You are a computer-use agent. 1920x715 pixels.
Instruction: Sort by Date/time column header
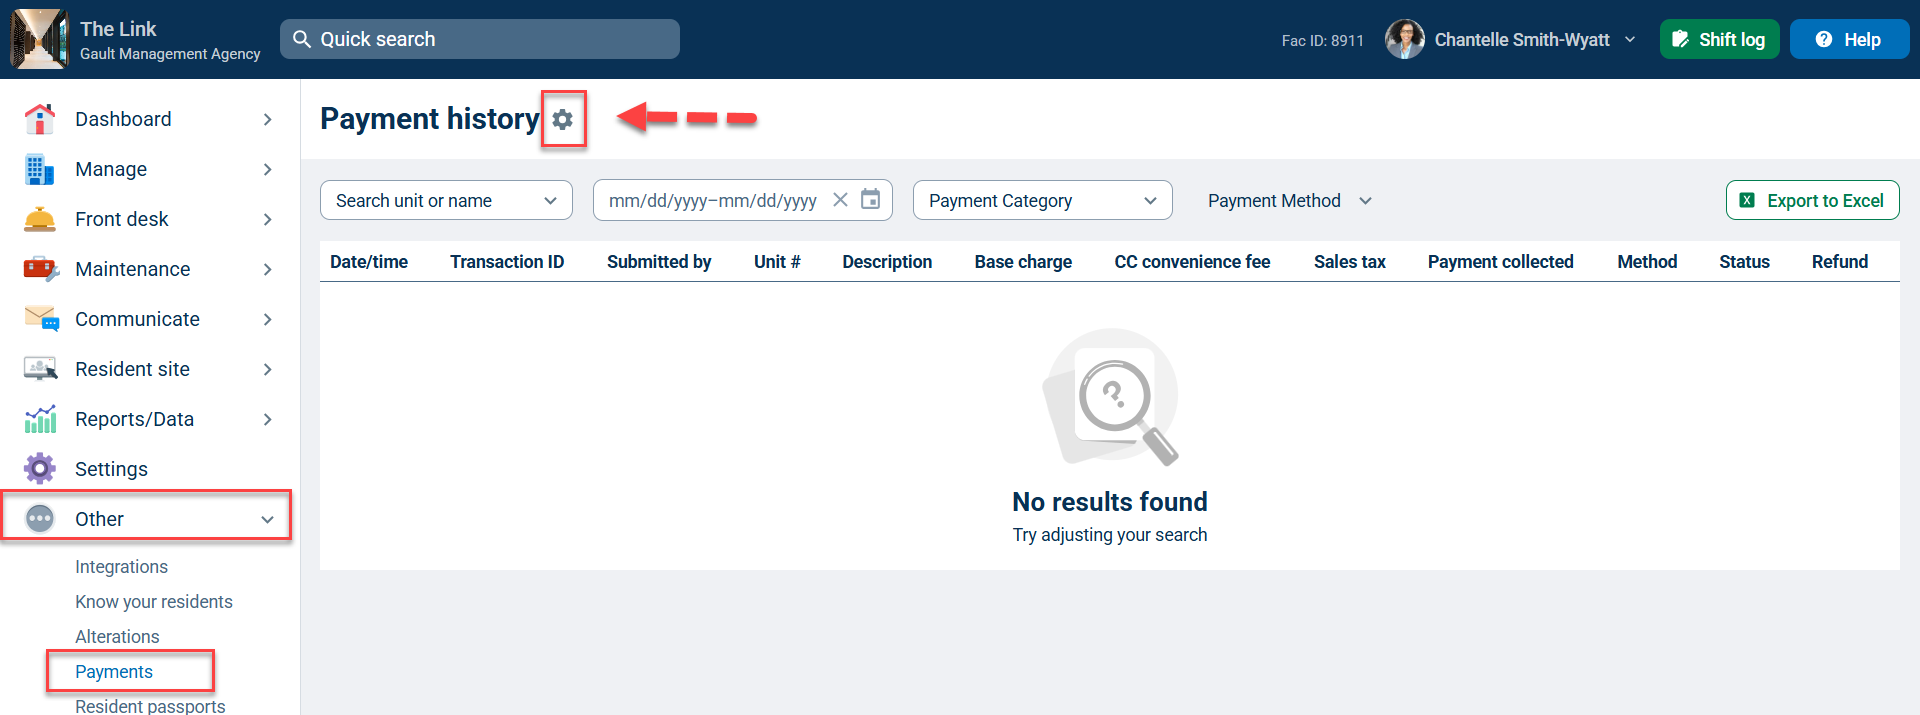tap(369, 262)
